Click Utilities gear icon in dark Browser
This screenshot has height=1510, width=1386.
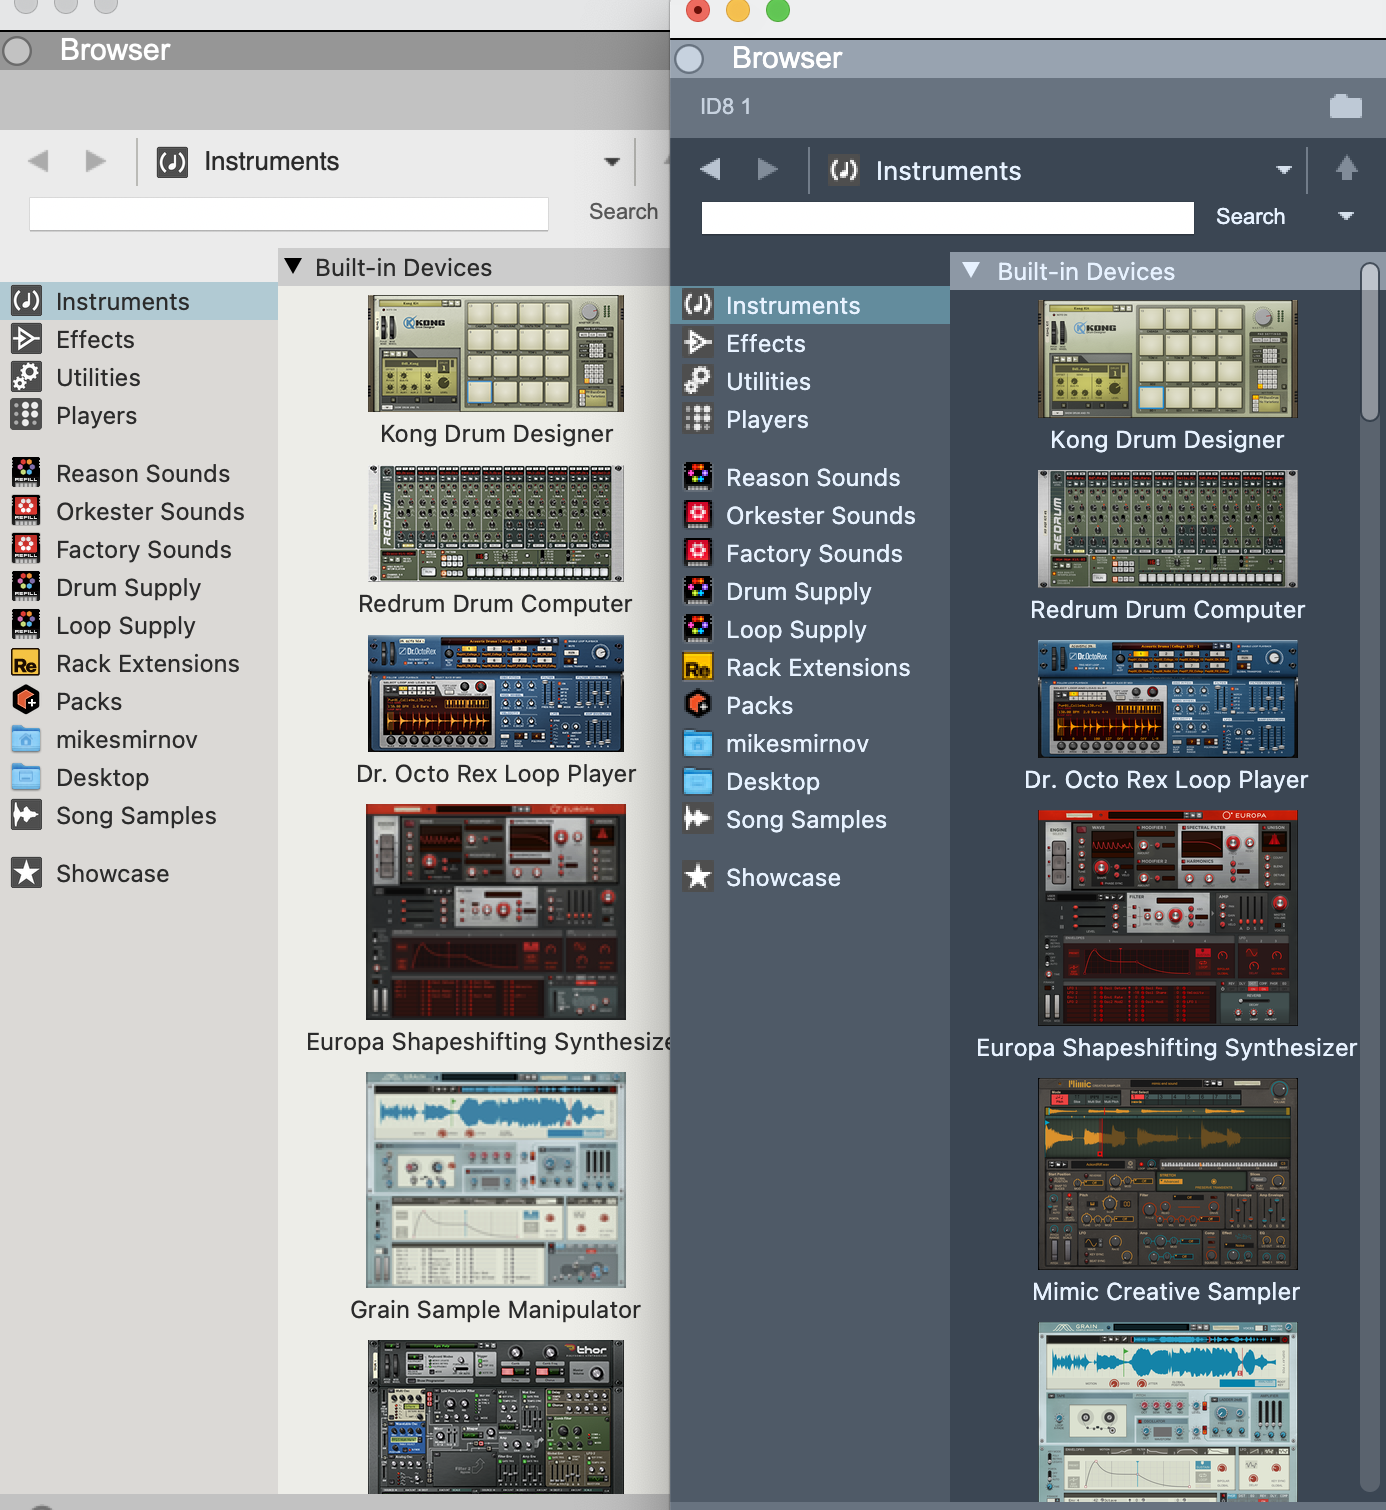tap(697, 381)
